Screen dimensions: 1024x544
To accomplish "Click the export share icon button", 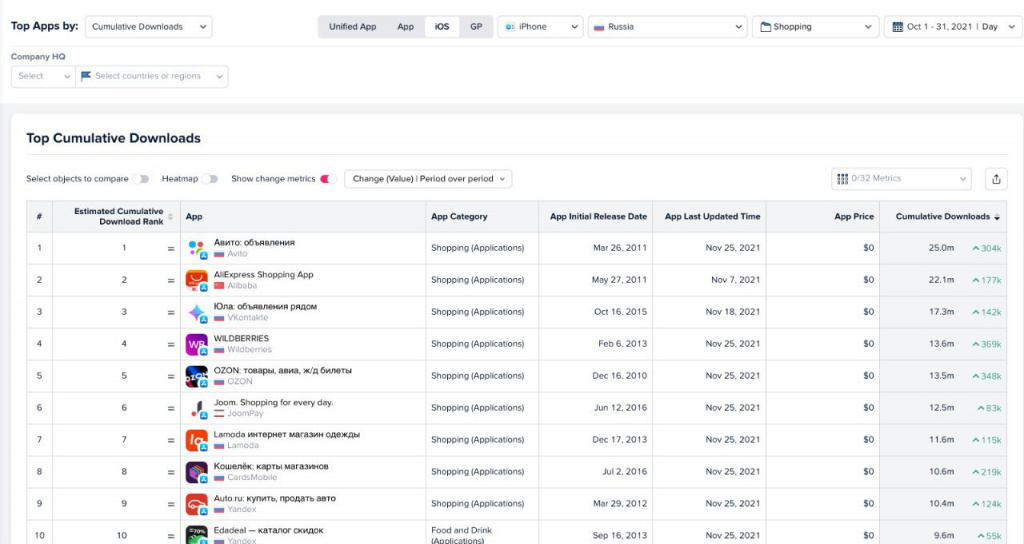I will (996, 179).
